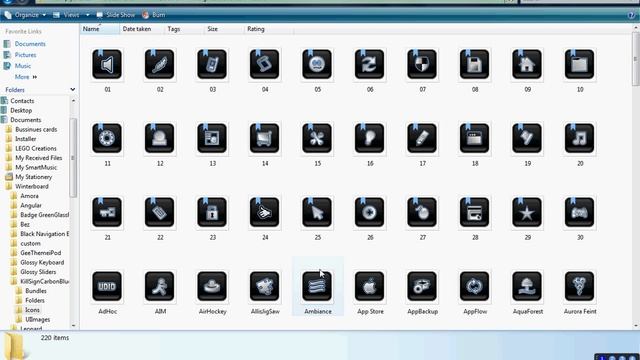Select the light bulb icon file 16

(369, 138)
